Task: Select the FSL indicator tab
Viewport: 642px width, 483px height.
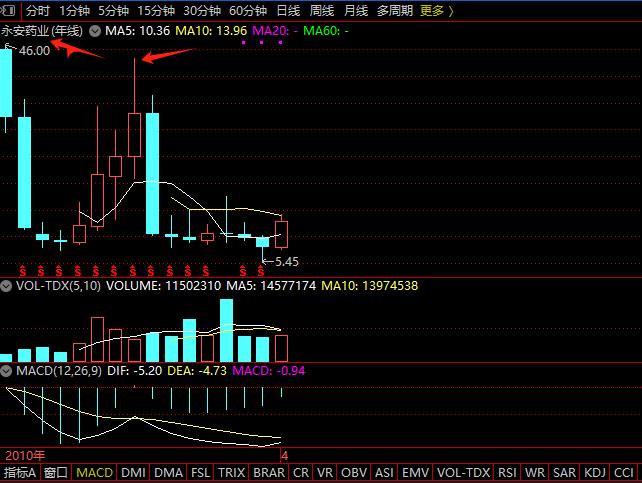Action: coord(201,473)
